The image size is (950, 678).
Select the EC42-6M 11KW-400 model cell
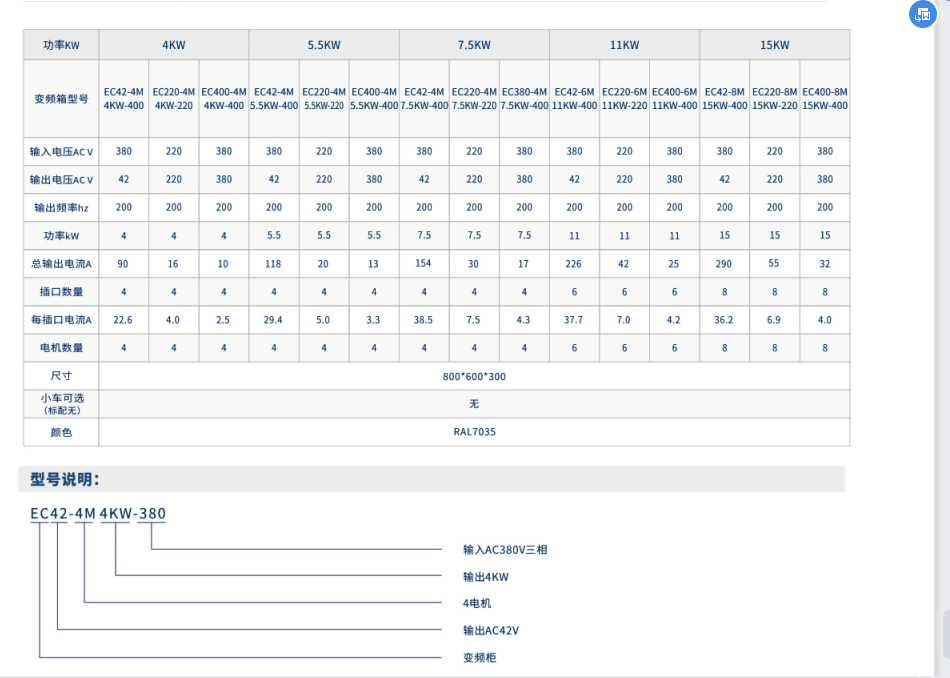tap(574, 99)
